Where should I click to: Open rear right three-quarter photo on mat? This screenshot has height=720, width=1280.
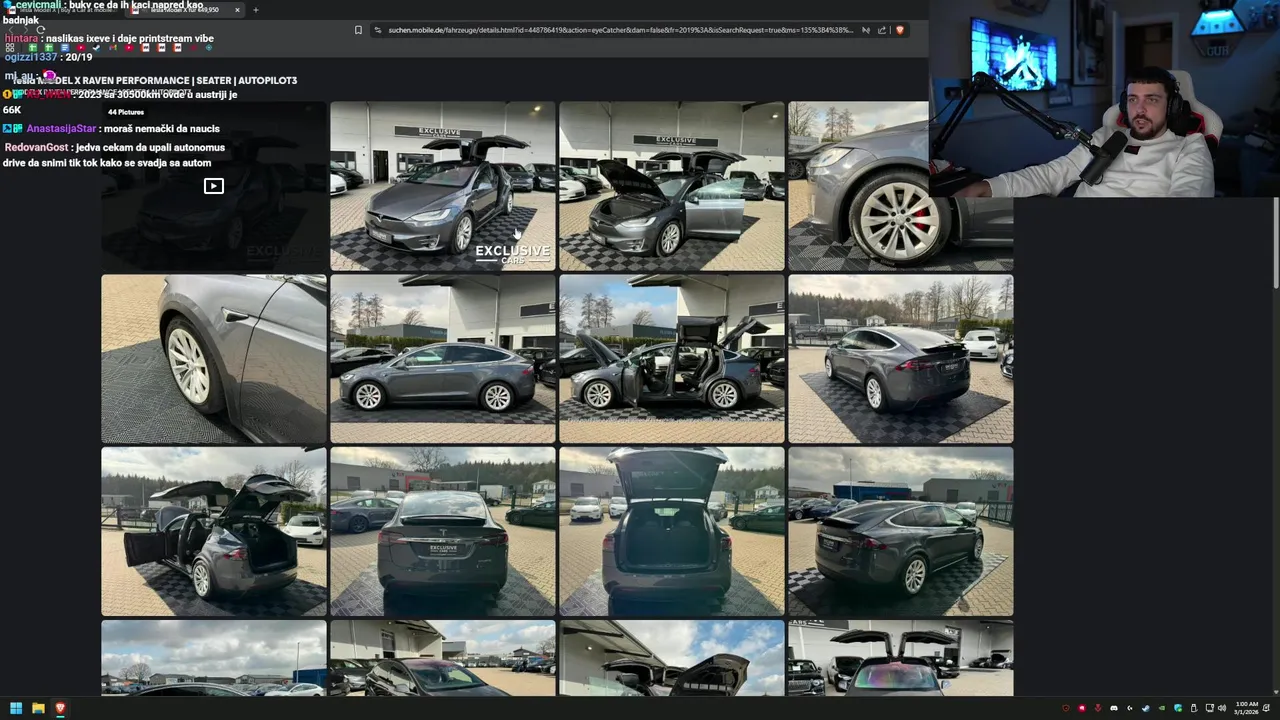pos(900,531)
